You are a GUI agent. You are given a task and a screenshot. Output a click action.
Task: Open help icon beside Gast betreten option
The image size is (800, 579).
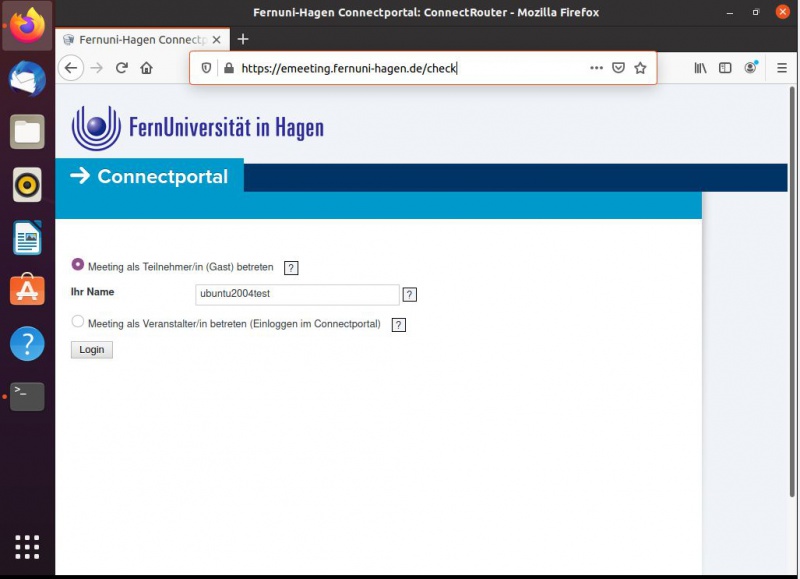click(x=291, y=268)
